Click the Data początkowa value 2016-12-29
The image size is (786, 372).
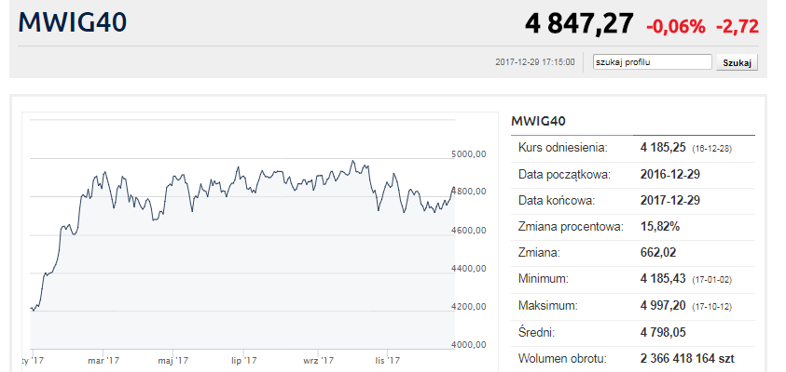tap(670, 174)
